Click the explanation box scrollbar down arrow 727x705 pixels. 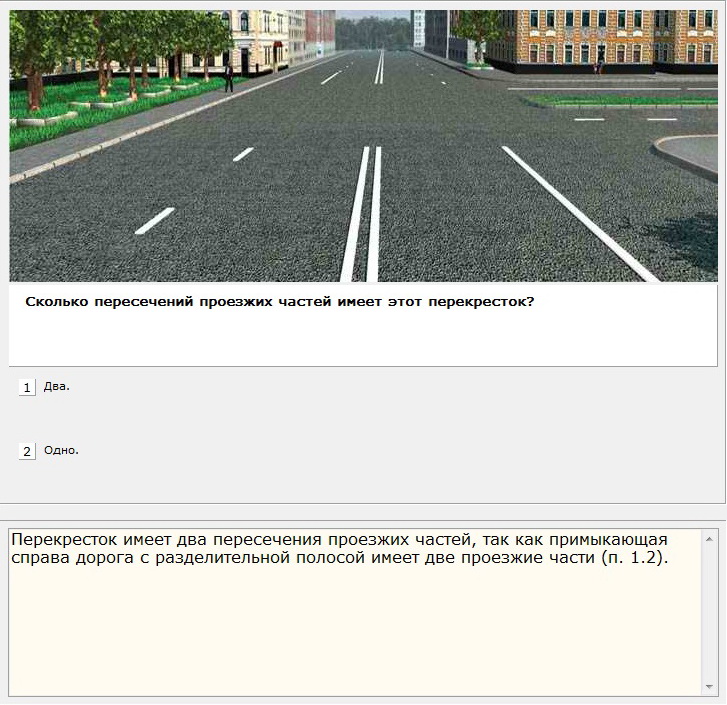tap(709, 686)
